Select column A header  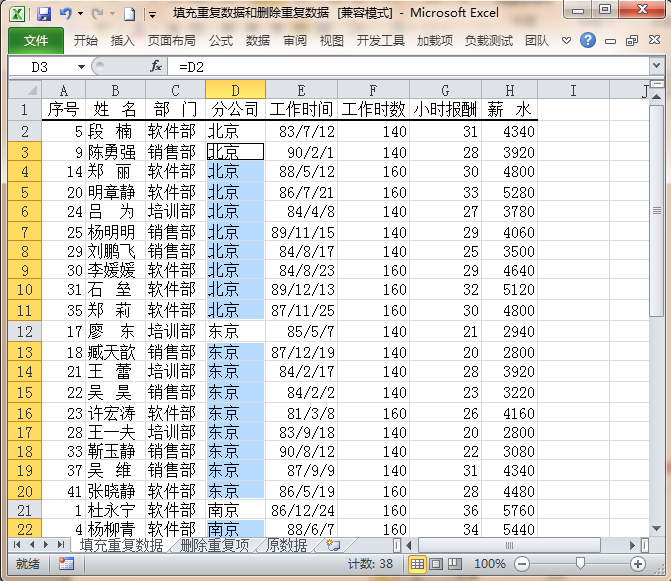(63, 90)
